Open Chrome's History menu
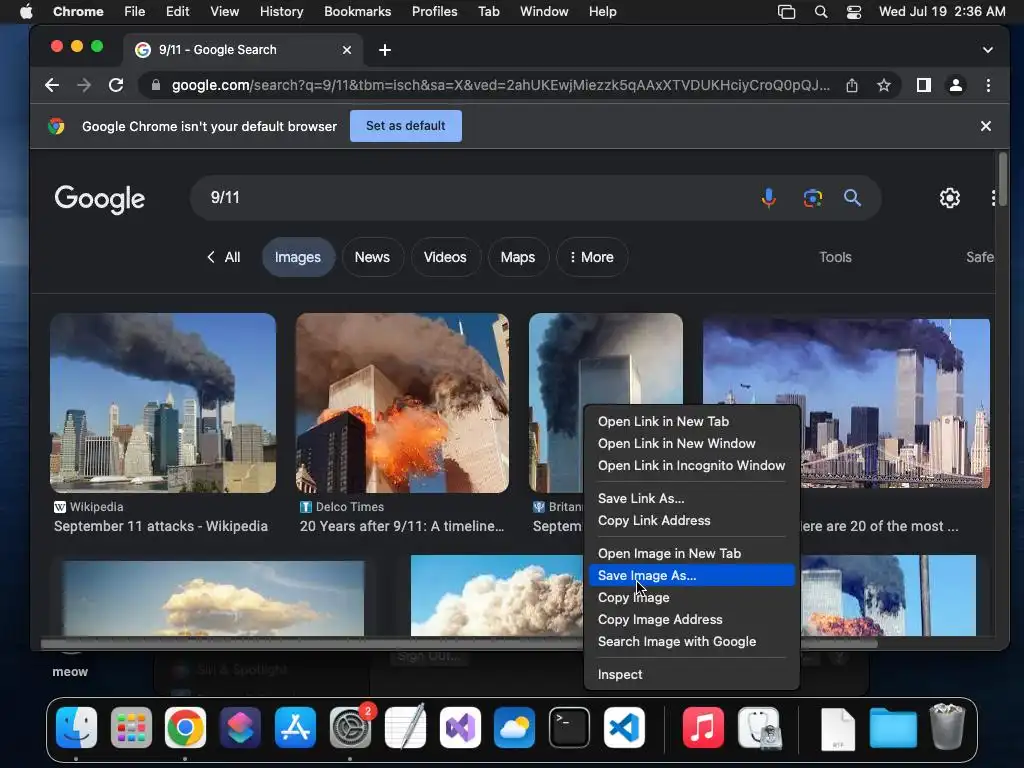 281,11
